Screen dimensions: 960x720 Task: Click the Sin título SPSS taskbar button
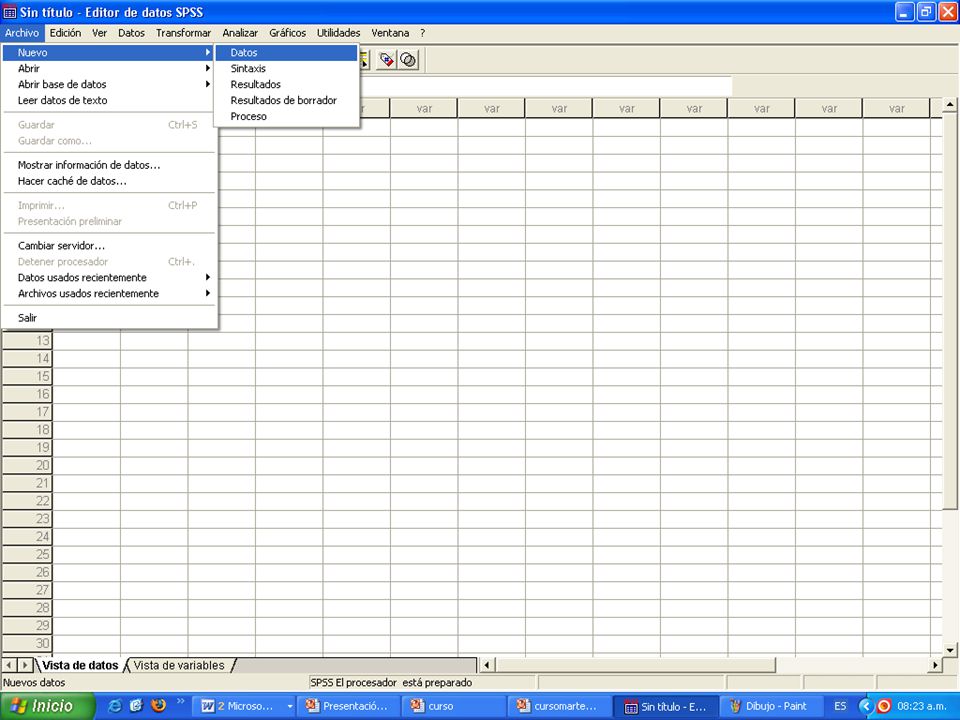(x=666, y=707)
